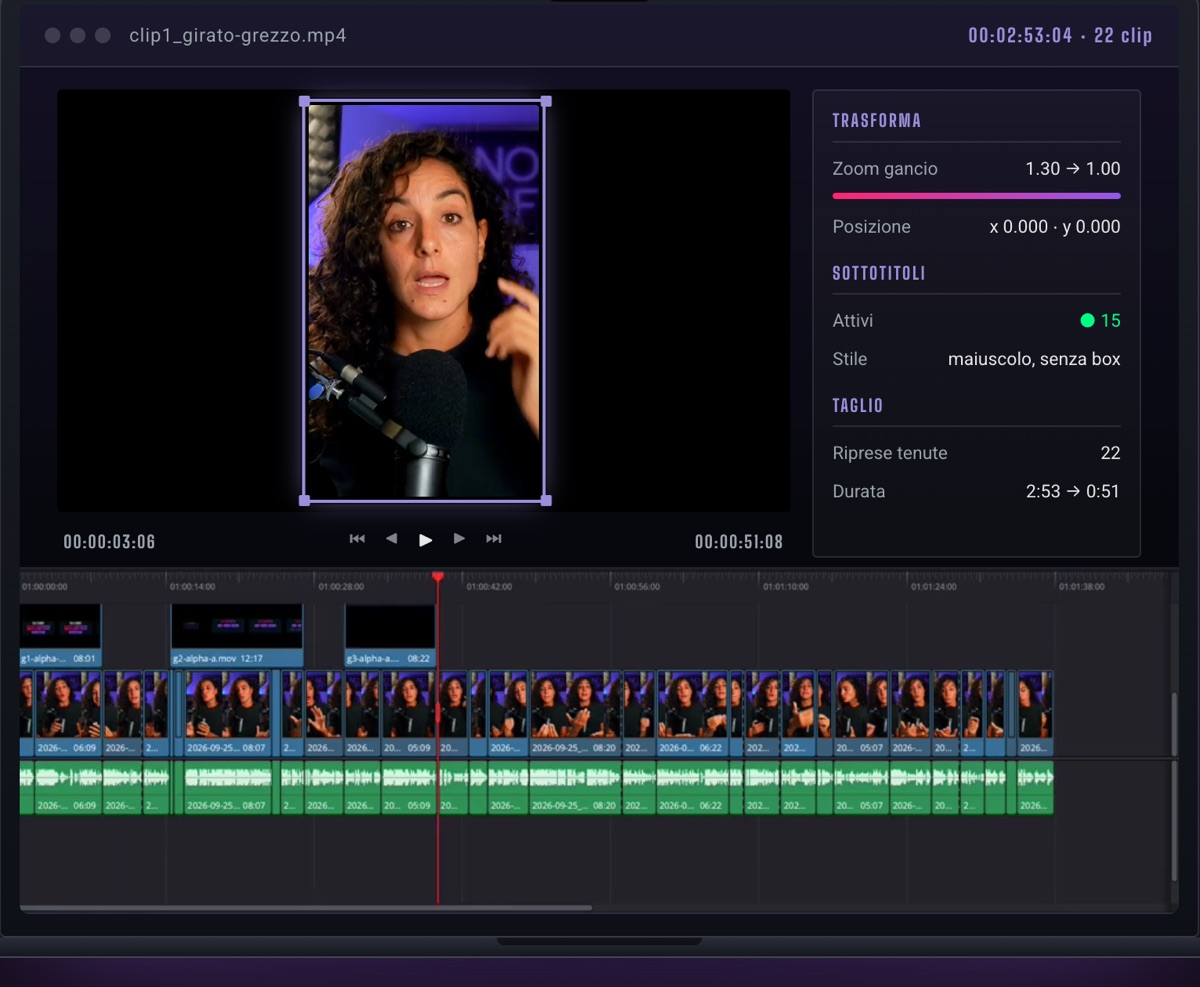Image resolution: width=1200 pixels, height=987 pixels.
Task: Click the header readout 00:02:53:04 · 22 clip
Action: (1060, 36)
